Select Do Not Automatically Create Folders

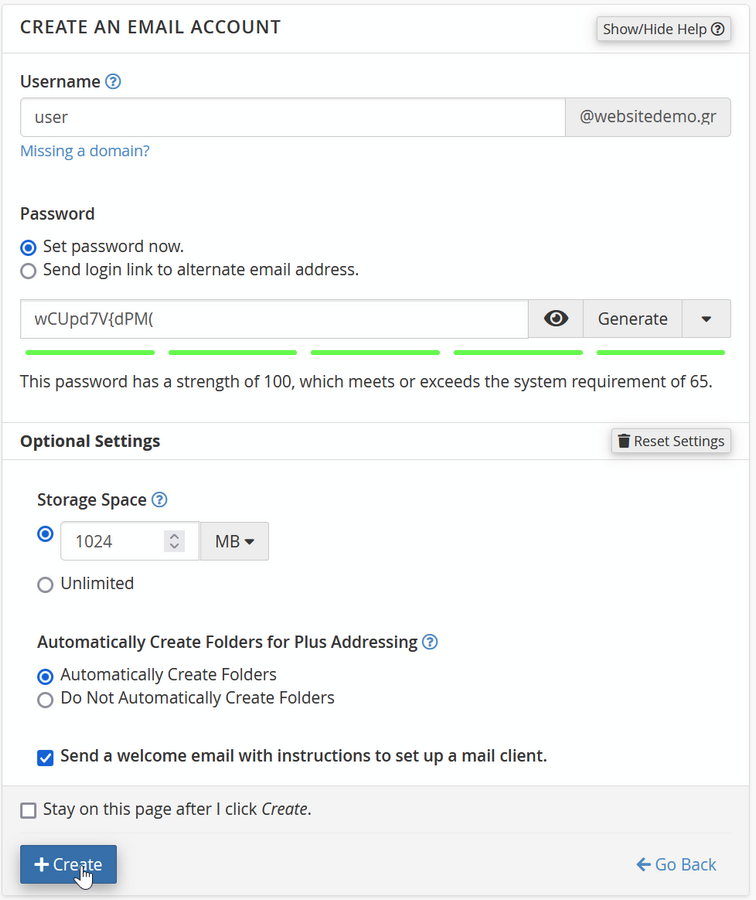tap(45, 699)
